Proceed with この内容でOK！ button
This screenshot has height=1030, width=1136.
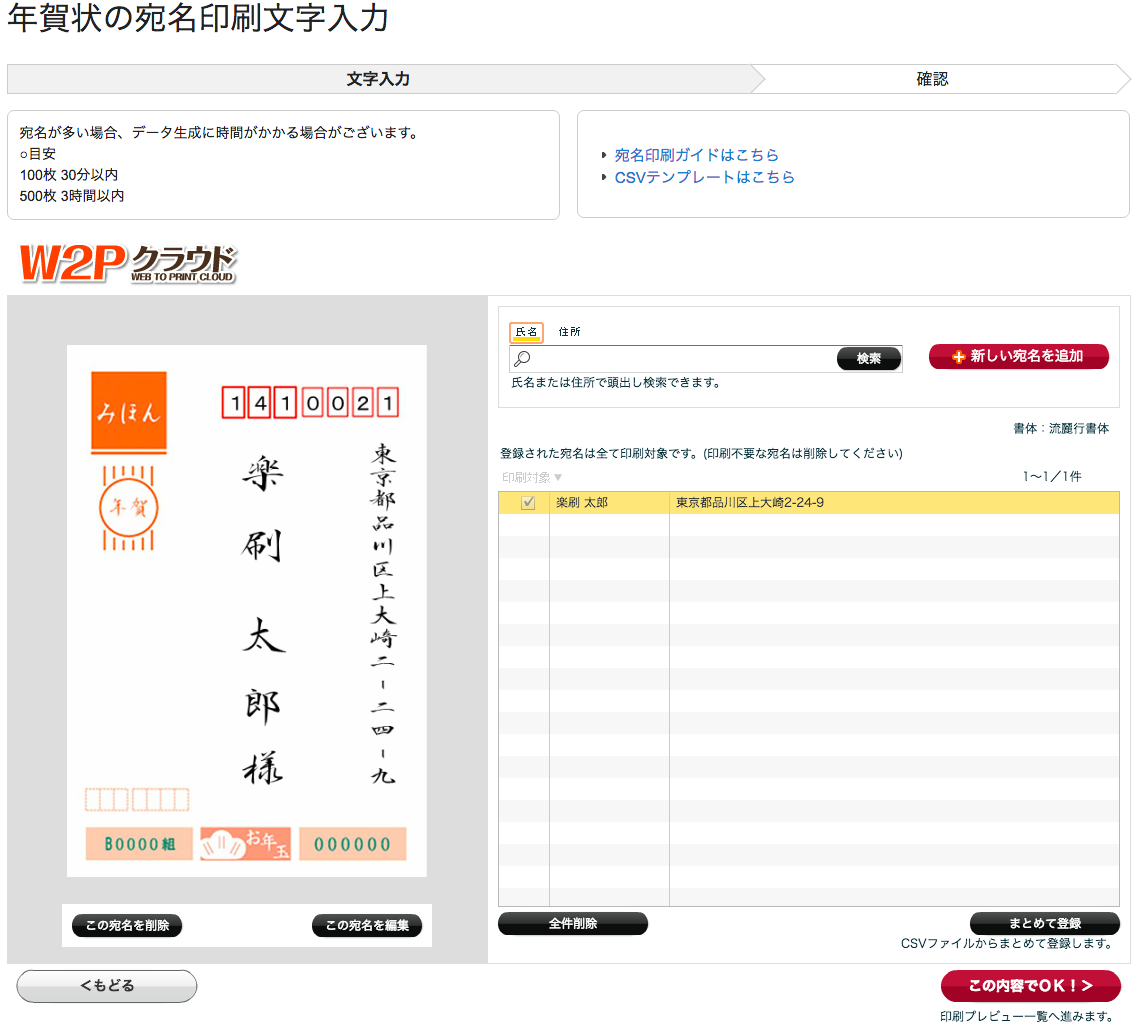tap(1030, 986)
